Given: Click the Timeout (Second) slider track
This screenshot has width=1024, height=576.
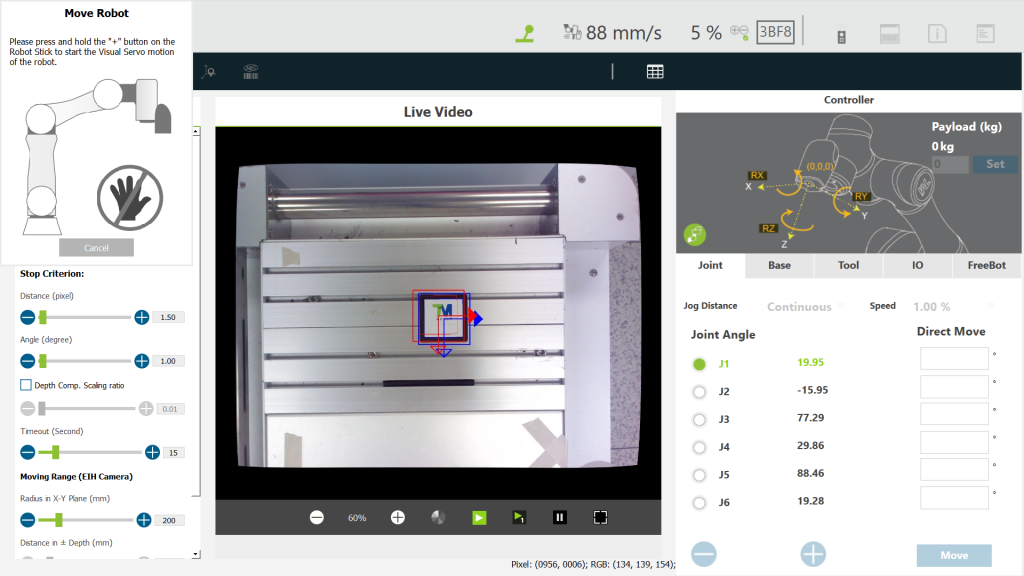Looking at the screenshot, I should (90, 452).
